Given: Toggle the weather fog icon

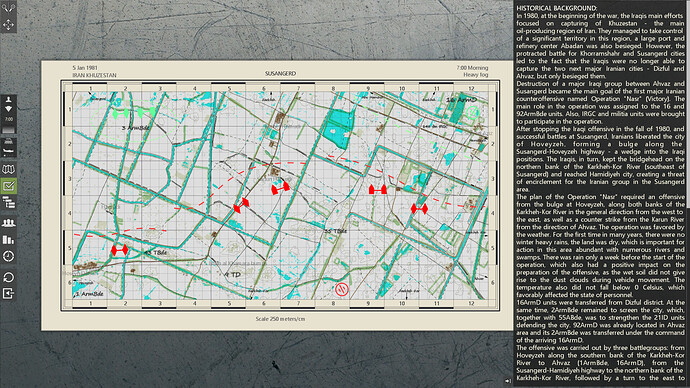Looking at the screenshot, I should click(x=8, y=141).
